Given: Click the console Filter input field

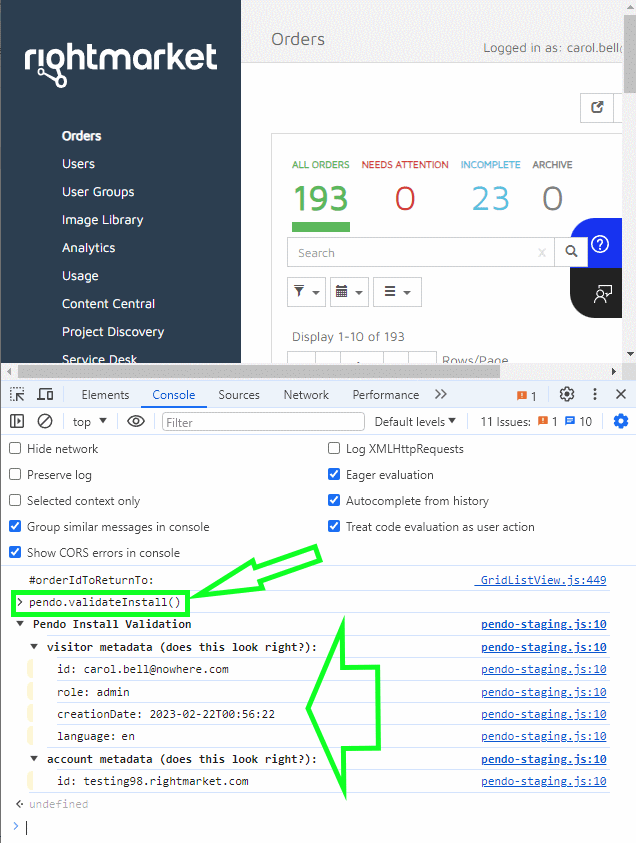Looking at the screenshot, I should coord(263,422).
